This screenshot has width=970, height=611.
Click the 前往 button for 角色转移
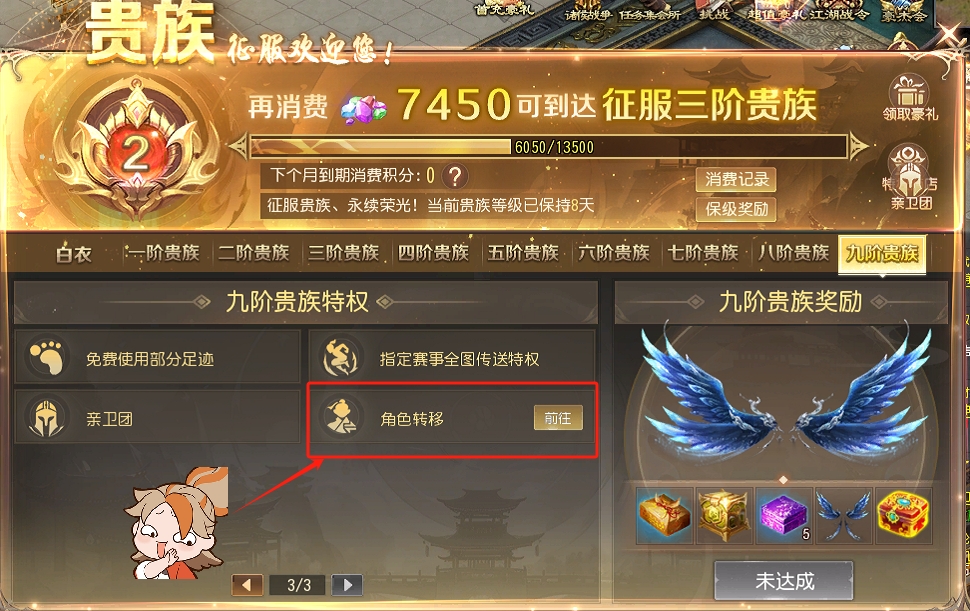tap(558, 419)
